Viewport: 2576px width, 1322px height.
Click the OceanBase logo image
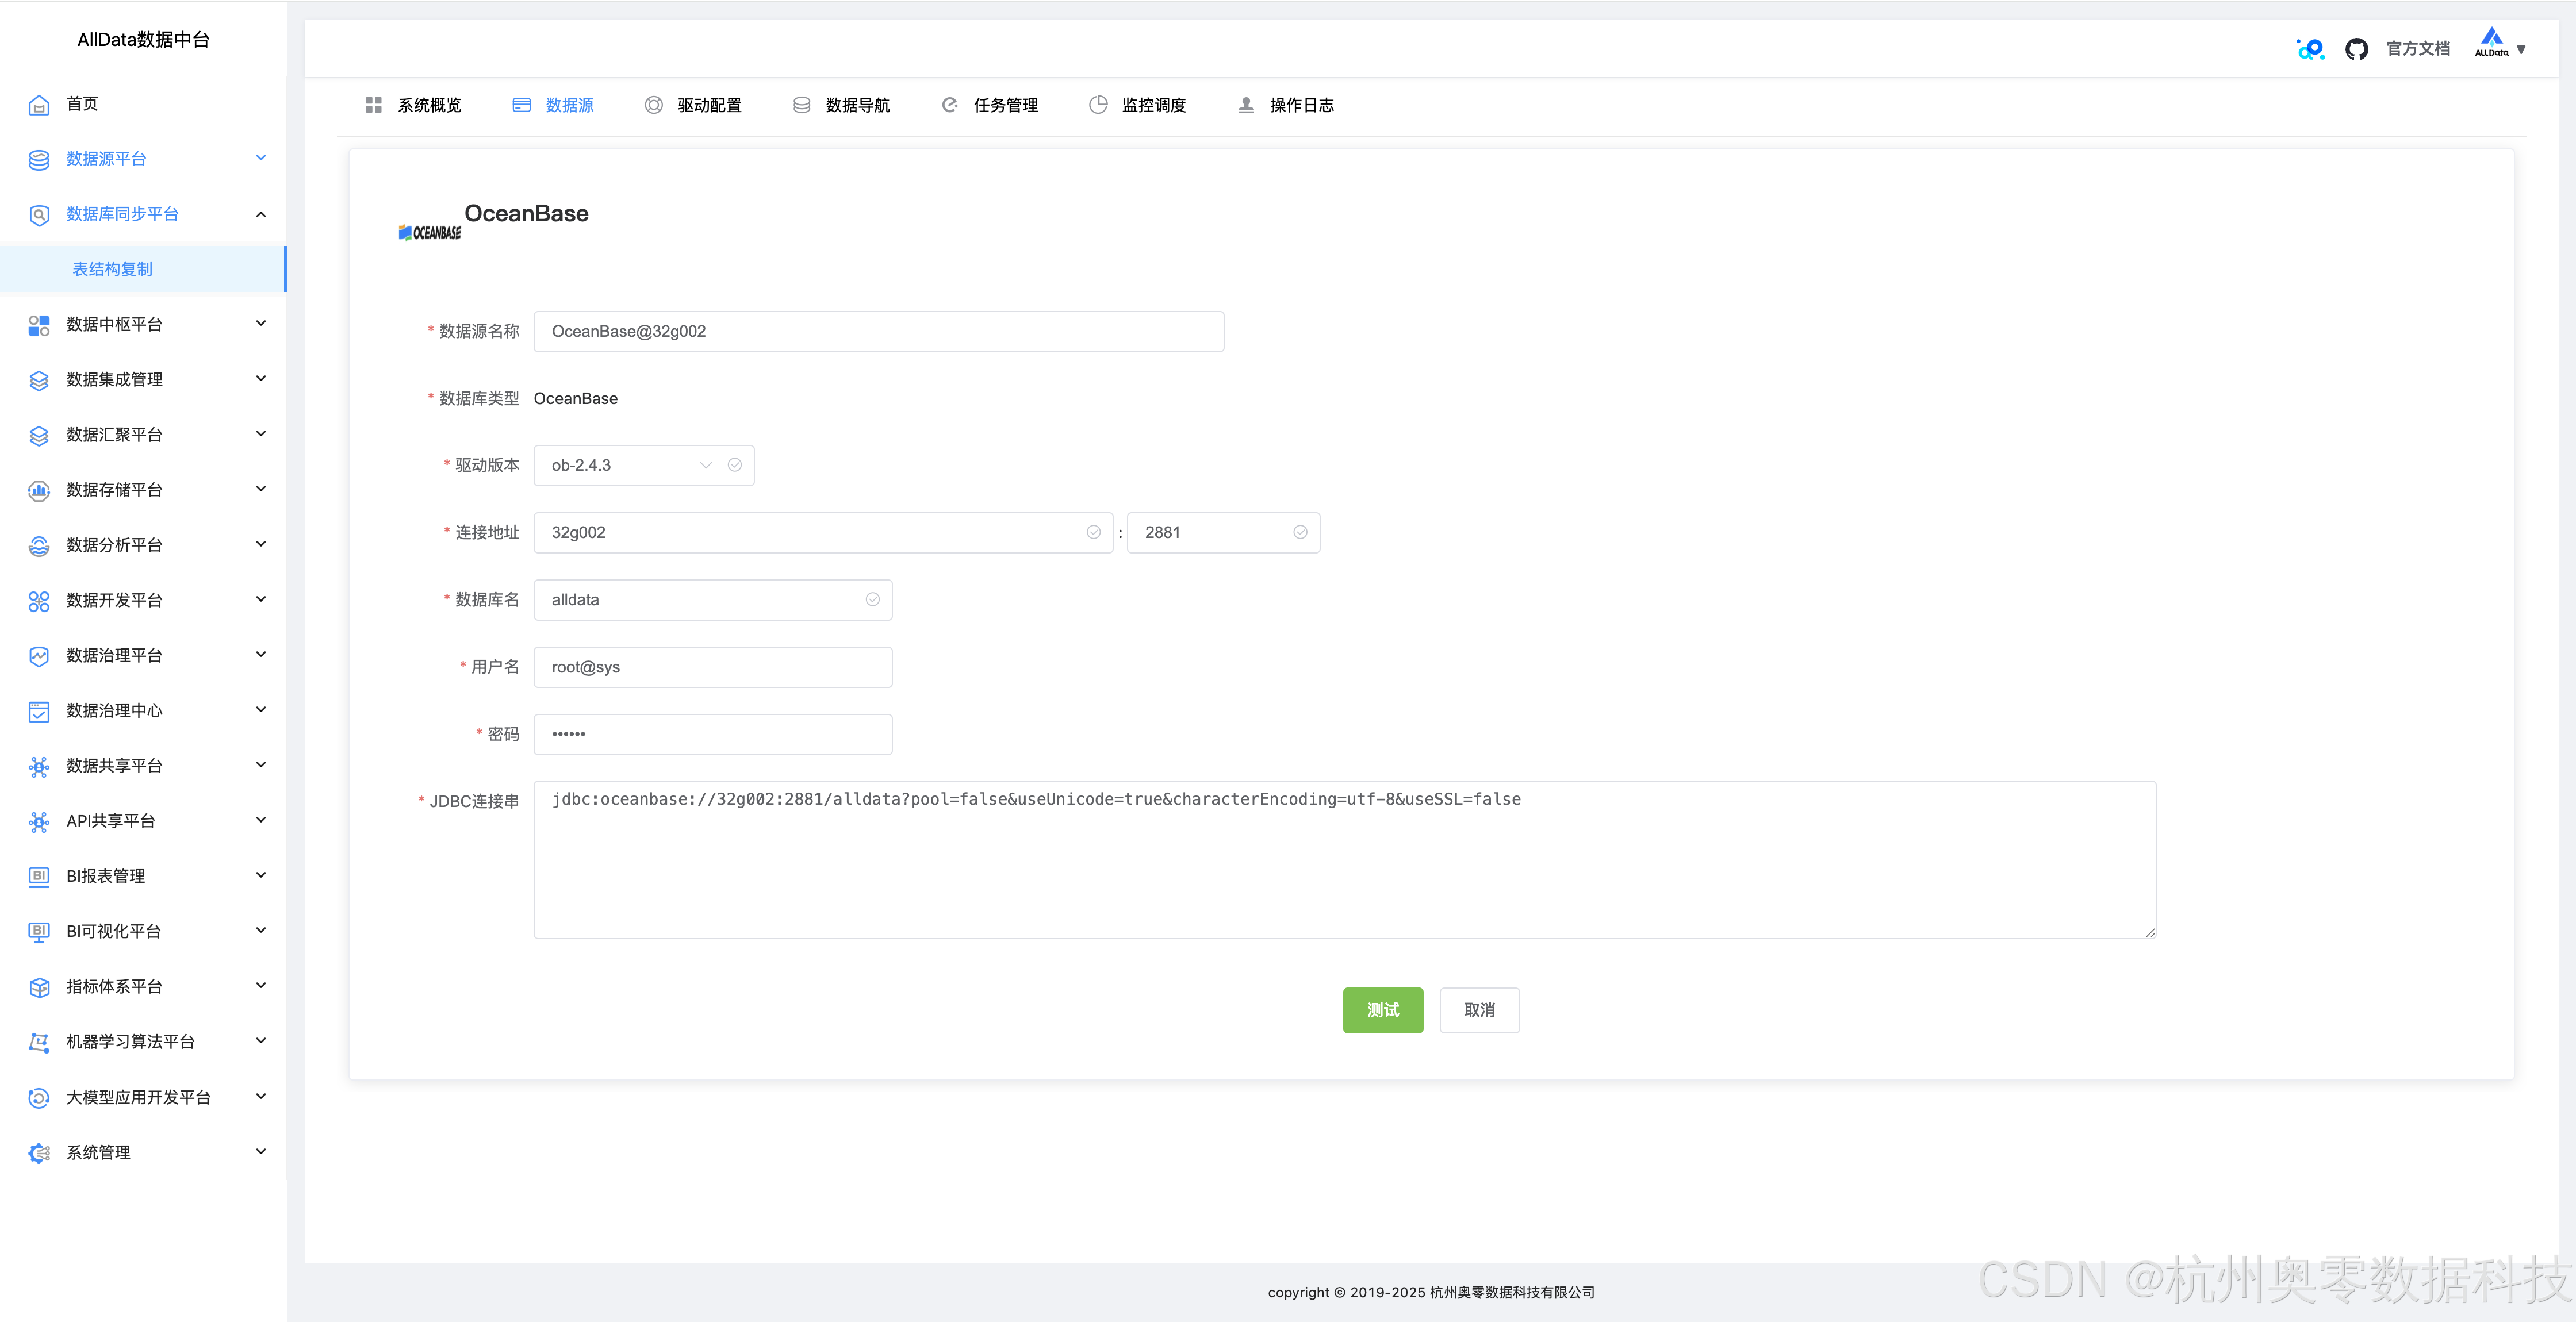(430, 232)
